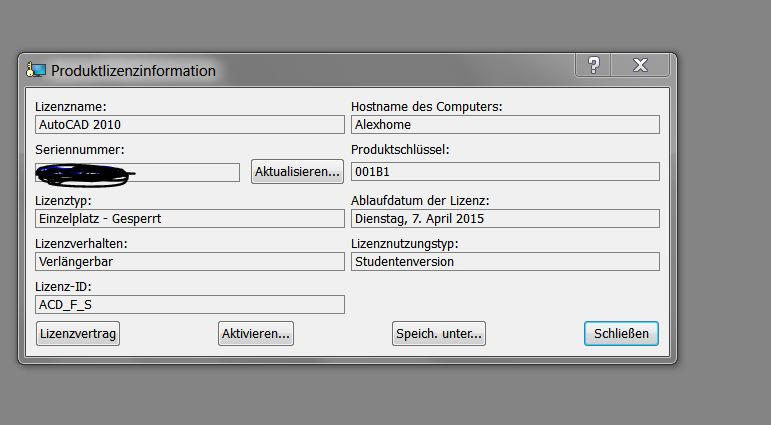
Task: Click the Lizenzverhalten field showing Verlängerbar
Action: click(x=190, y=261)
